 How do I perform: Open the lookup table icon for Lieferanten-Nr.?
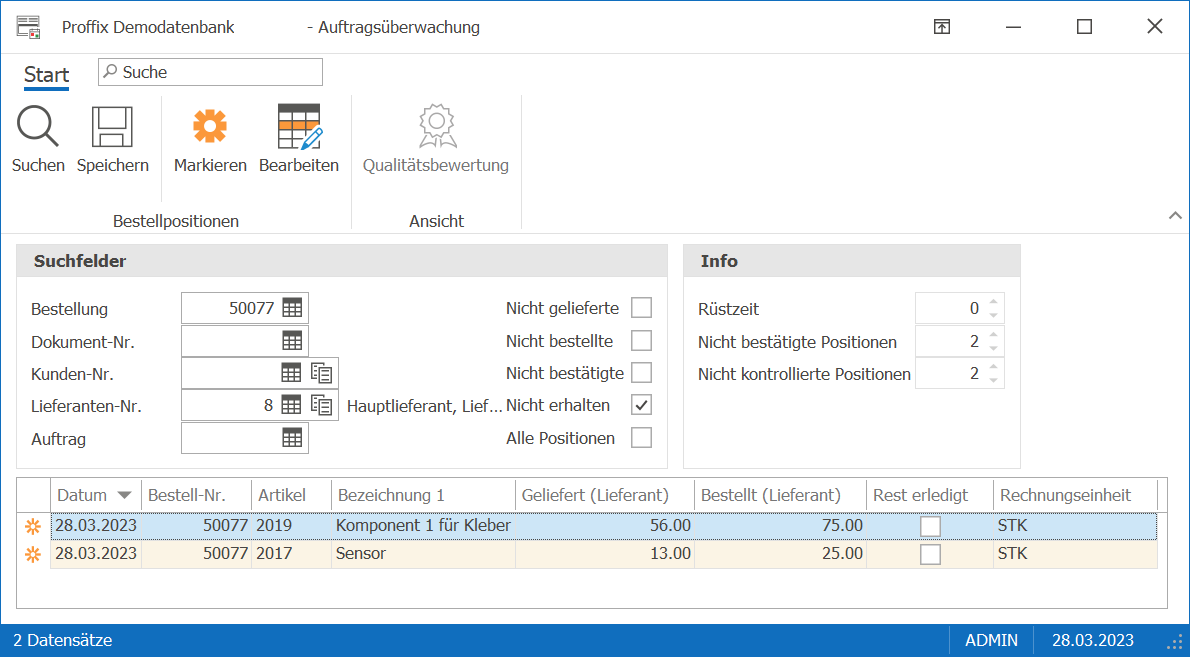coord(291,405)
